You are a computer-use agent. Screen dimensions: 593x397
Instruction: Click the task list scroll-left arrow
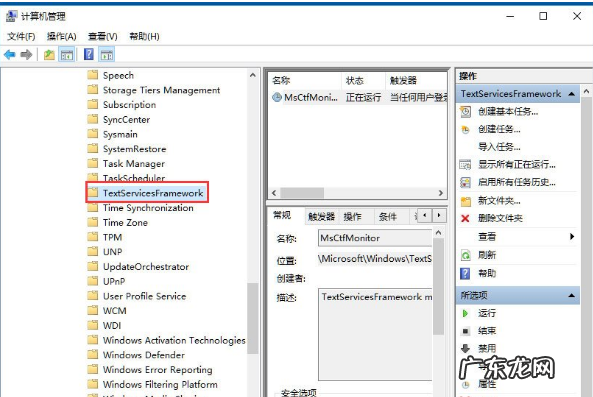coord(274,193)
